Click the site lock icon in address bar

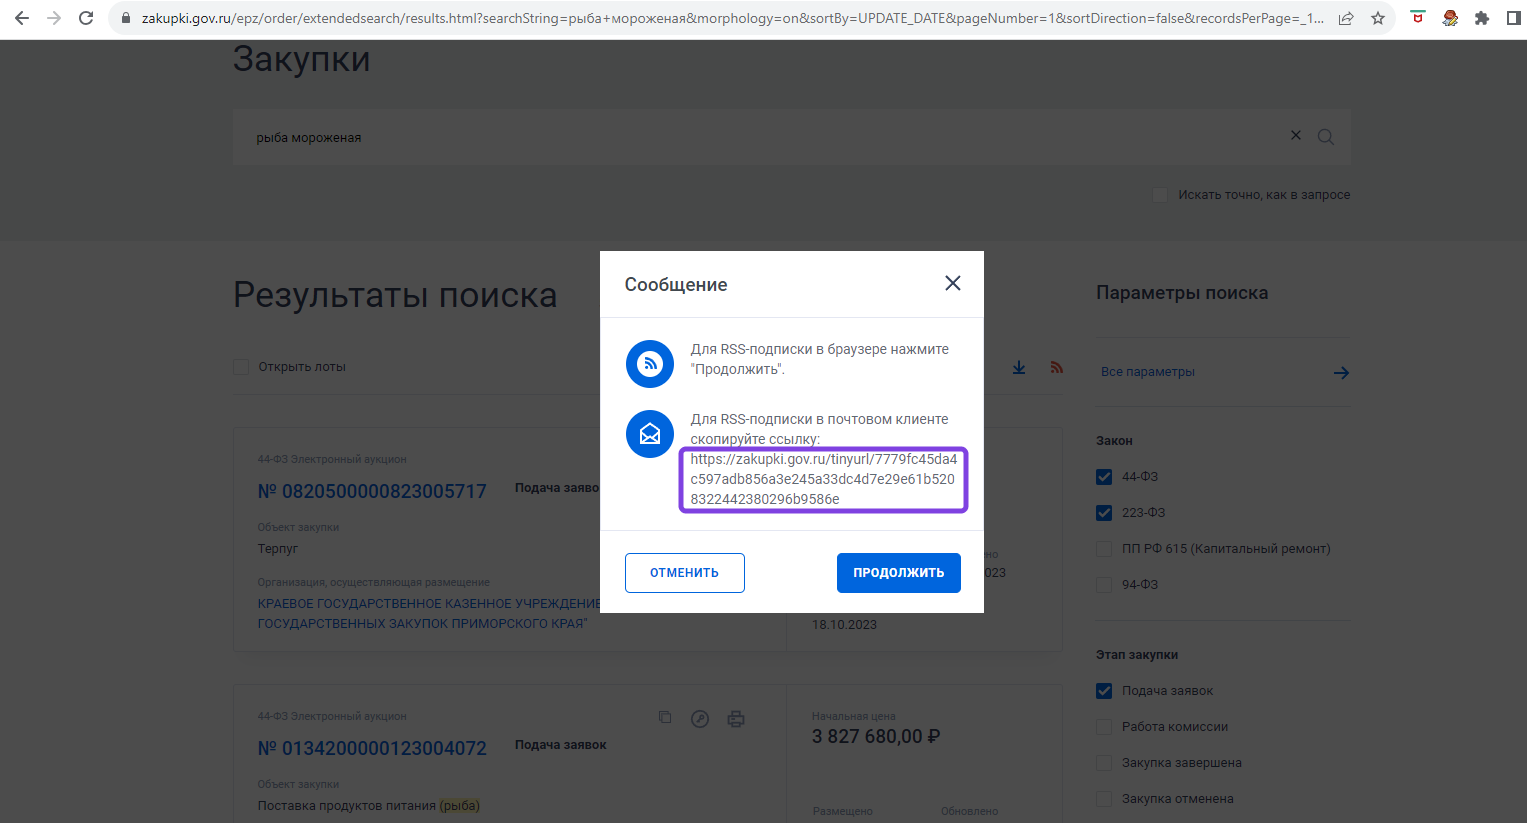(x=125, y=18)
